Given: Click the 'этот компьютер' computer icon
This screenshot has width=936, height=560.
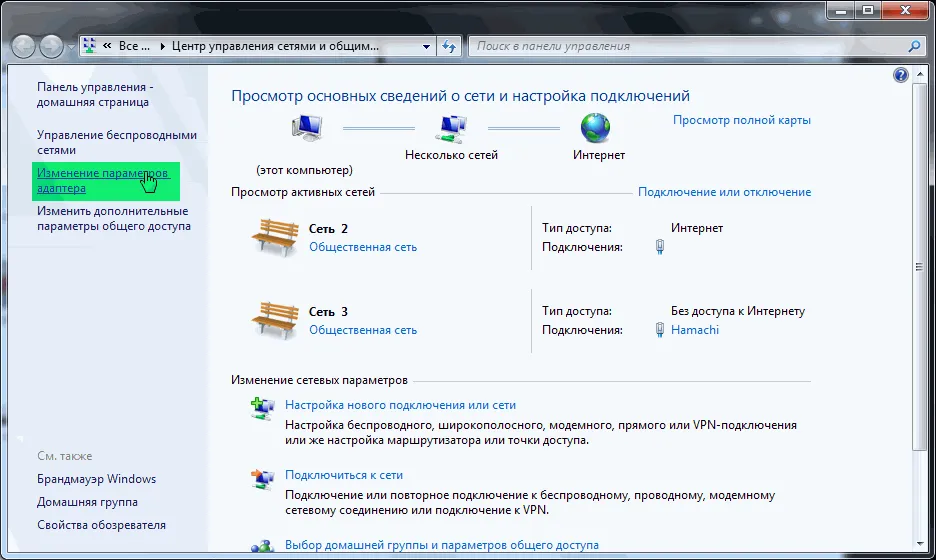Looking at the screenshot, I should click(x=305, y=128).
